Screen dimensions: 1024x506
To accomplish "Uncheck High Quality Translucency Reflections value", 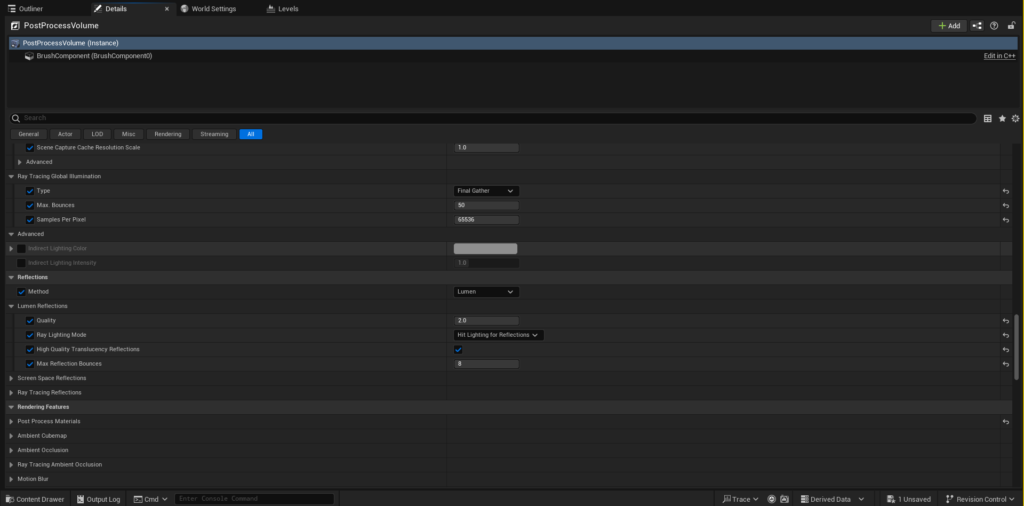I will tap(458, 349).
